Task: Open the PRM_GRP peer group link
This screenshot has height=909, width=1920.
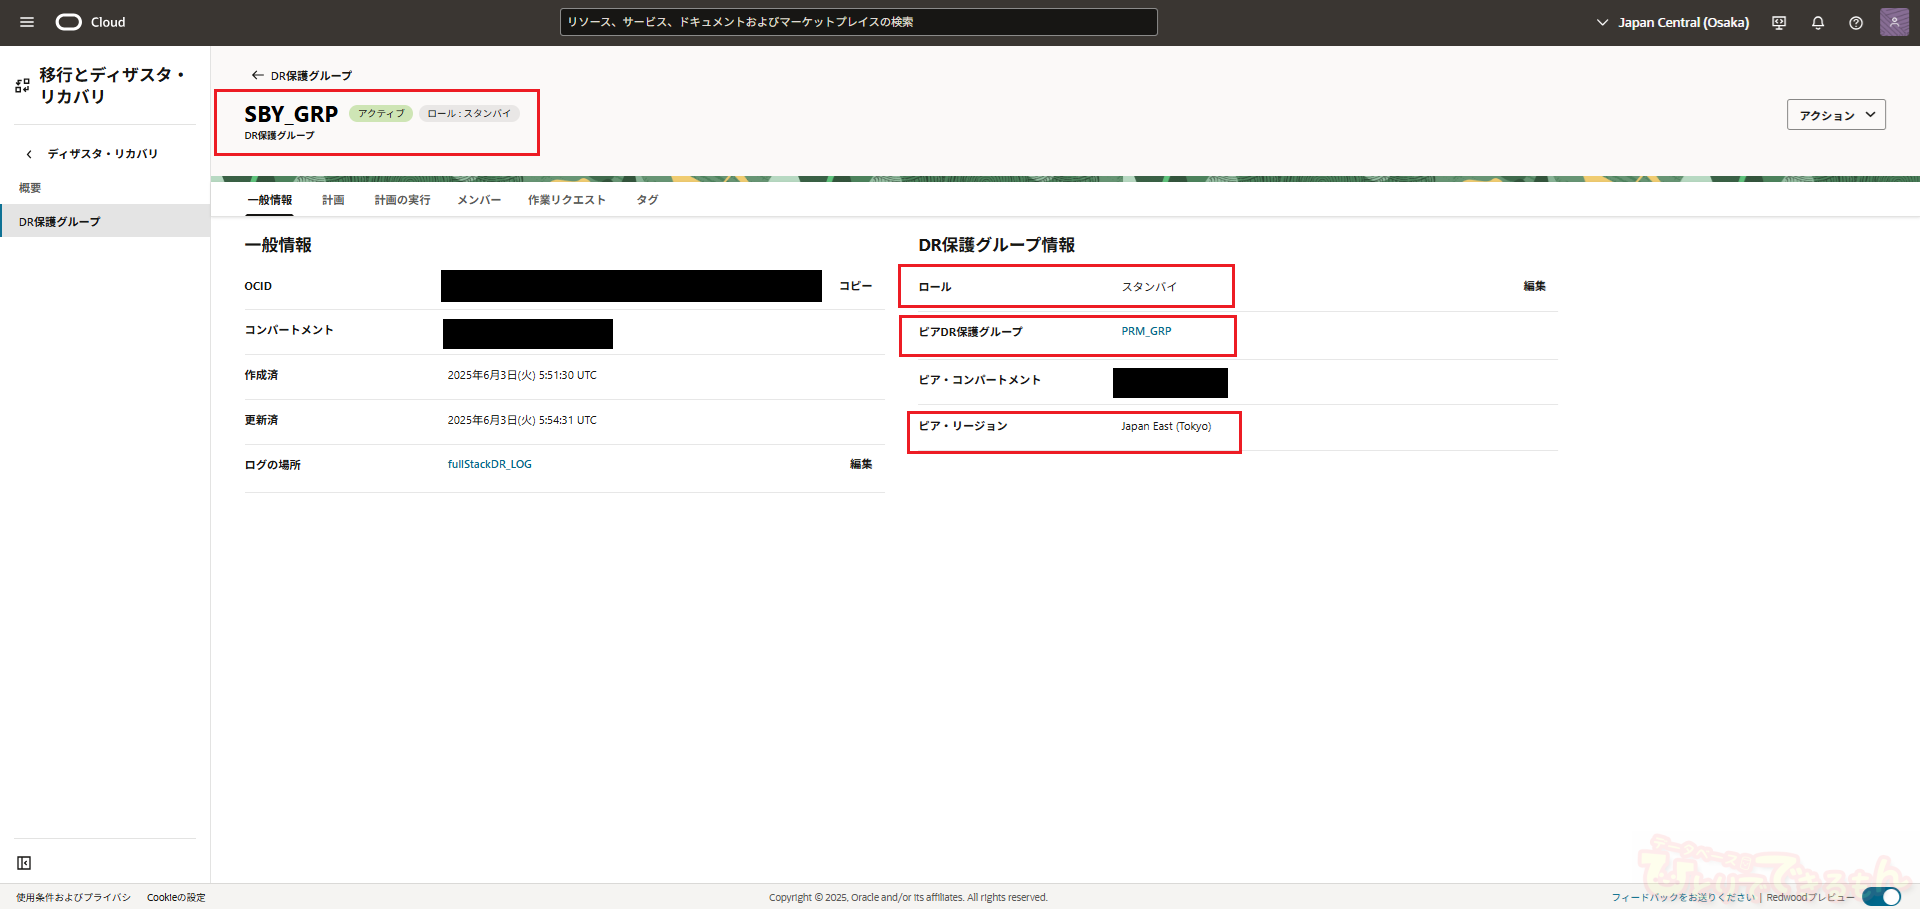Action: click(1146, 331)
